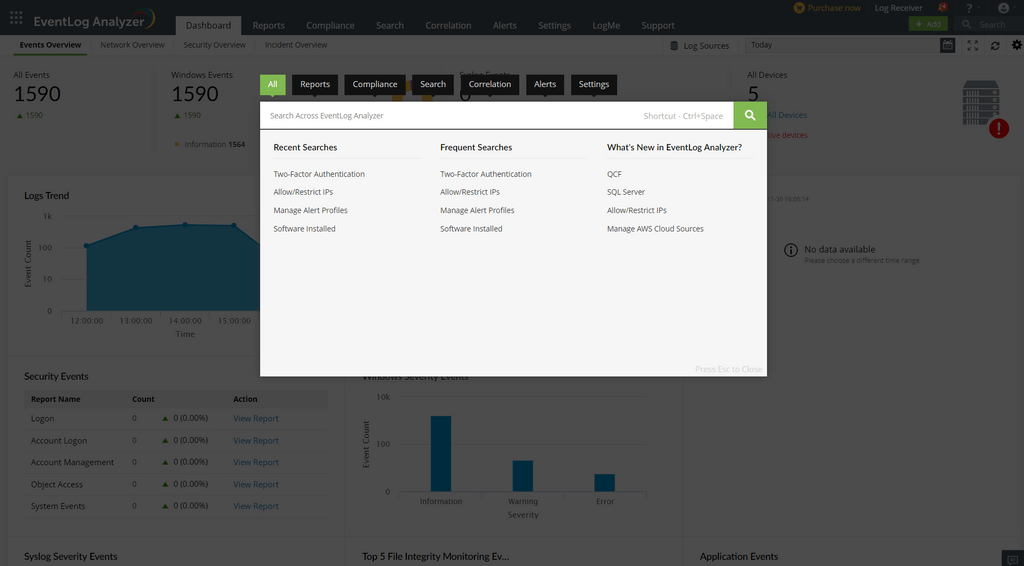Click the No data available info icon

point(791,250)
